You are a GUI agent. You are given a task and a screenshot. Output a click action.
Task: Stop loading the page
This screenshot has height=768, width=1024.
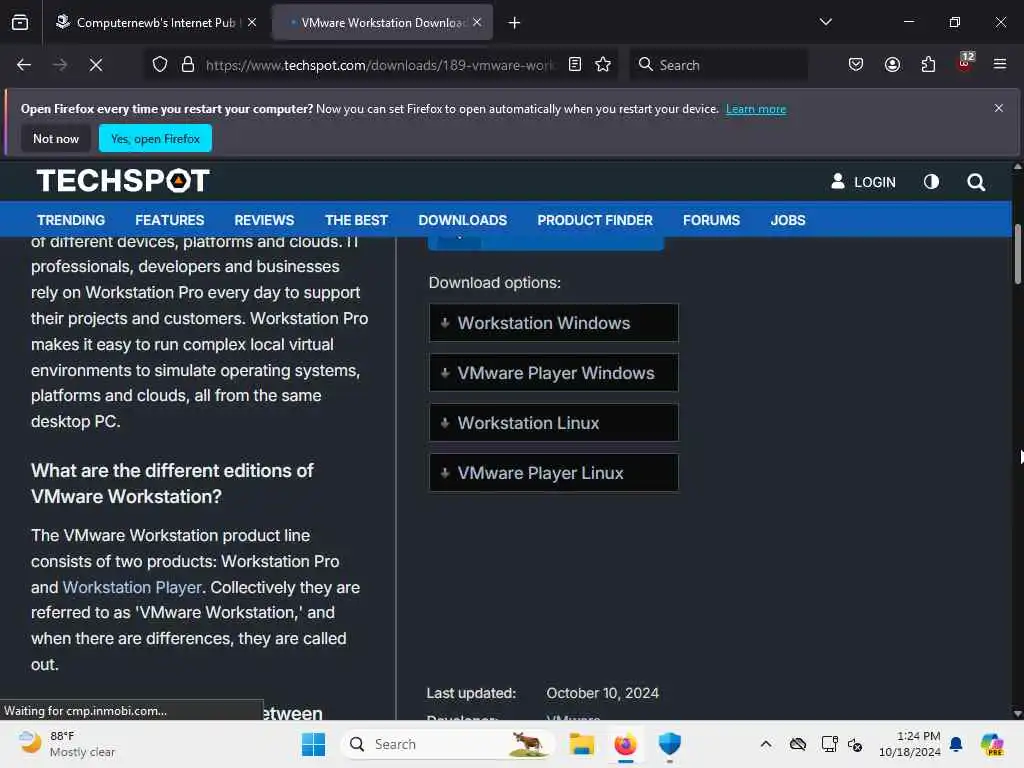click(95, 65)
